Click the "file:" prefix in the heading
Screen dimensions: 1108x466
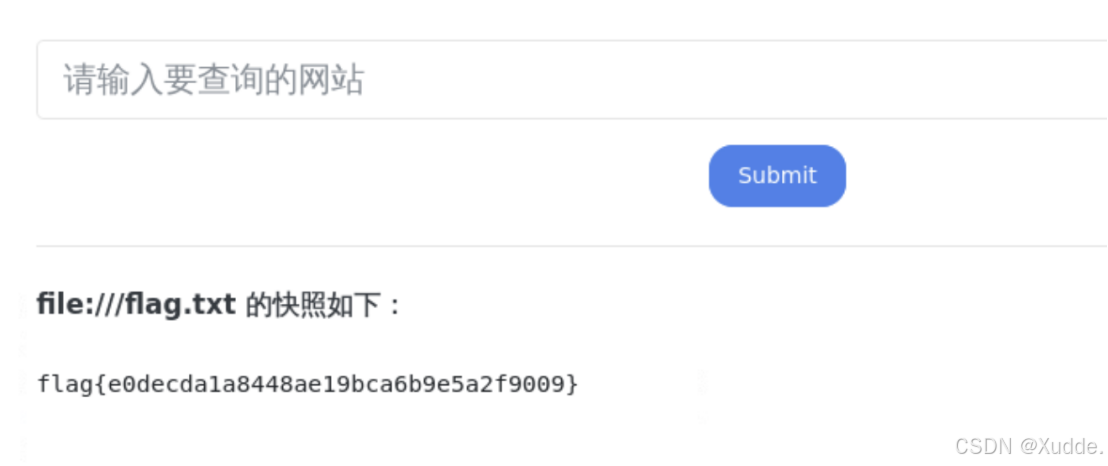pyautogui.click(x=69, y=305)
